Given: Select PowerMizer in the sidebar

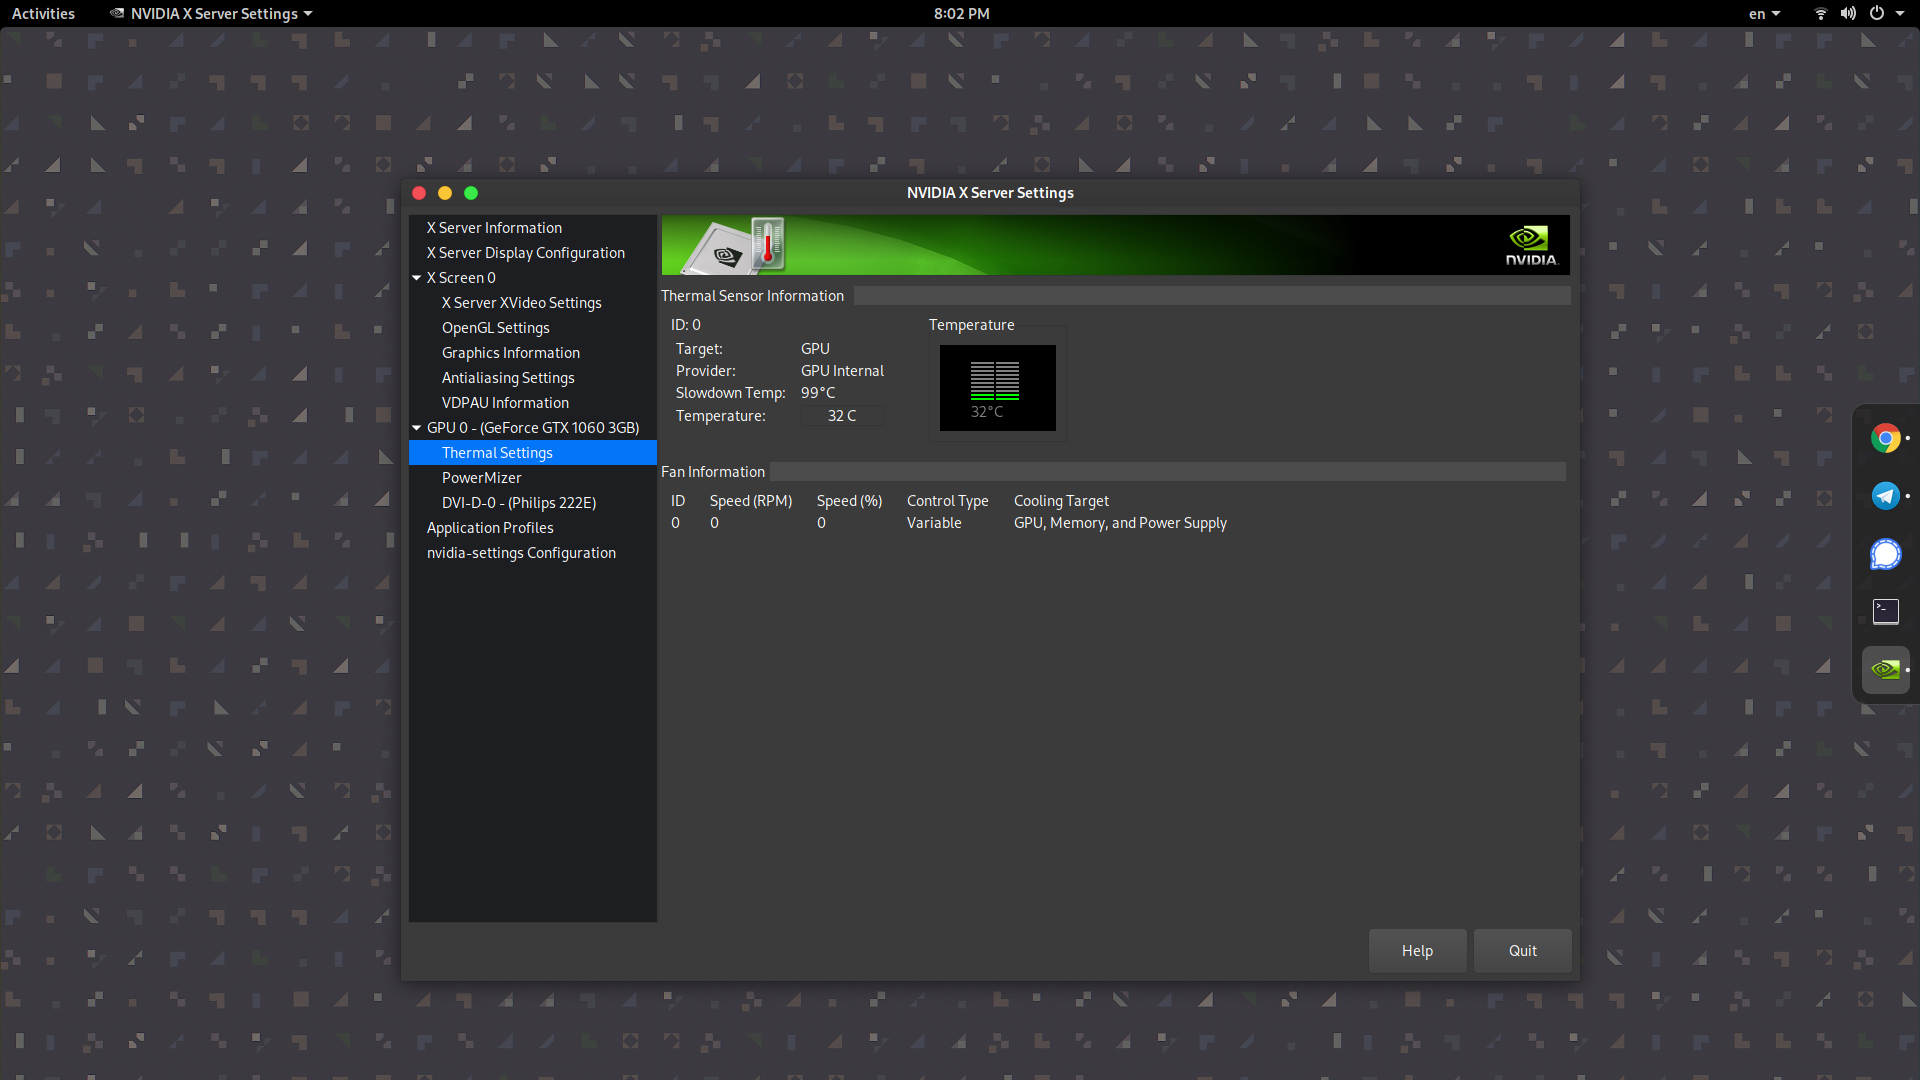Looking at the screenshot, I should [x=481, y=478].
